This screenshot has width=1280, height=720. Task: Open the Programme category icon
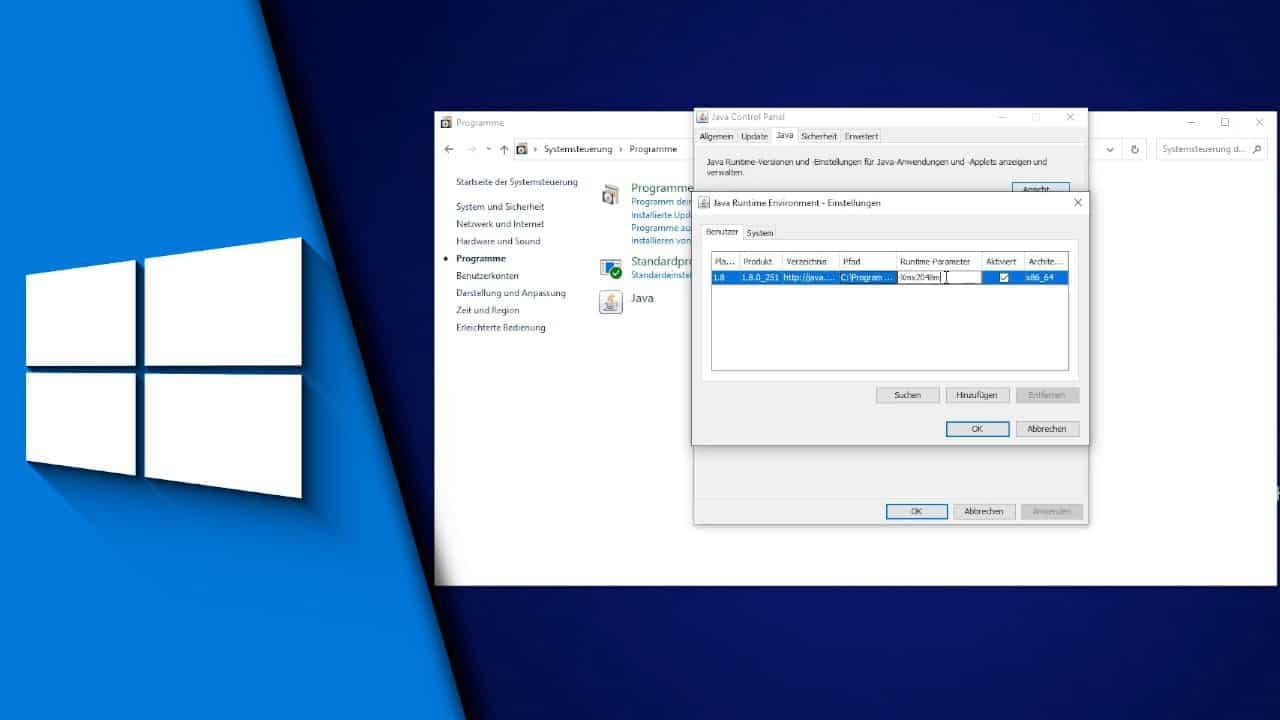pyautogui.click(x=610, y=195)
